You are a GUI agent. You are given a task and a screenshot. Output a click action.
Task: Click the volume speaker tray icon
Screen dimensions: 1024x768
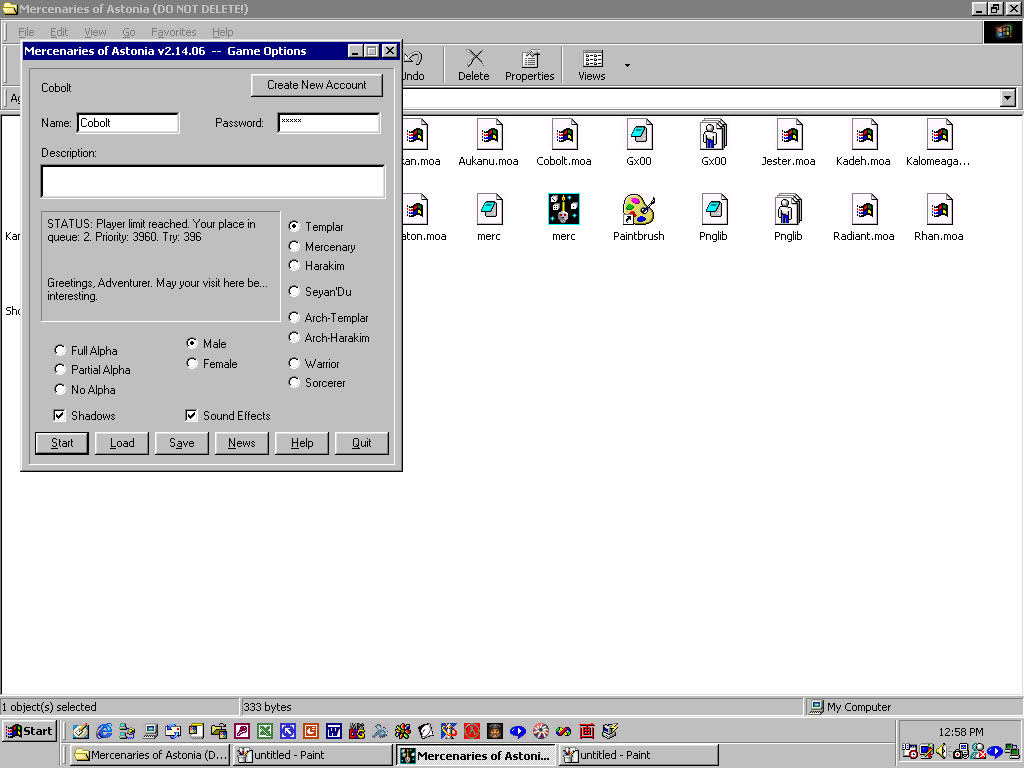942,751
